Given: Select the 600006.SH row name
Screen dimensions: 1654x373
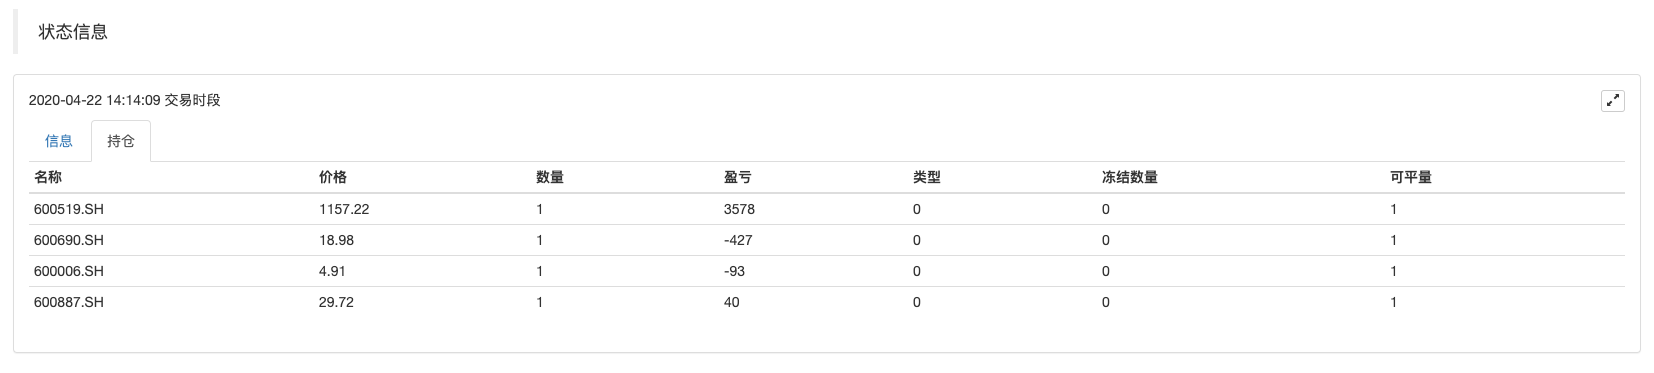Looking at the screenshot, I should (x=69, y=271).
